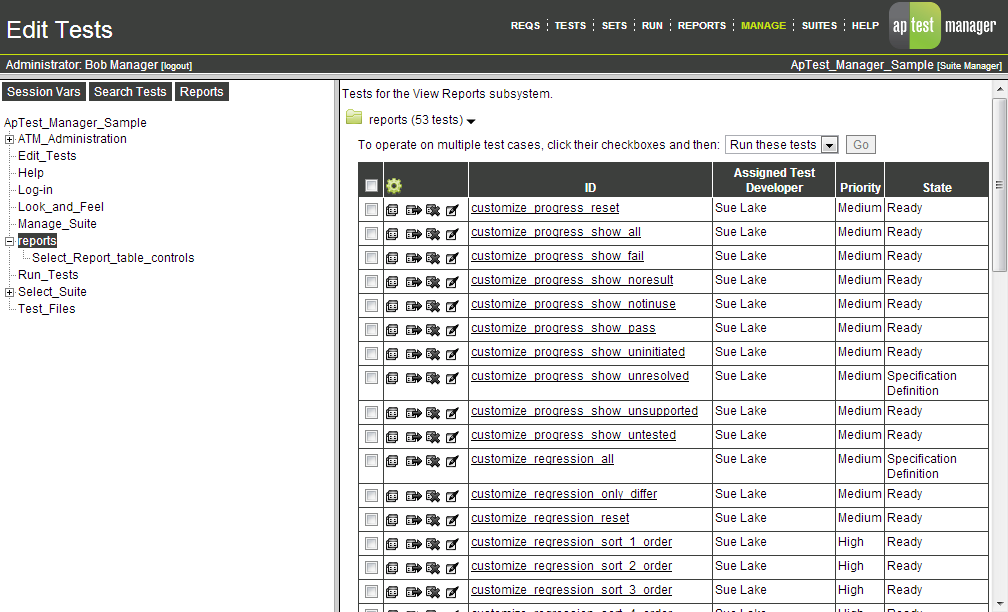The height and width of the screenshot is (612, 1008).
Task: Click the ap test manager logo
Action: pos(914,25)
